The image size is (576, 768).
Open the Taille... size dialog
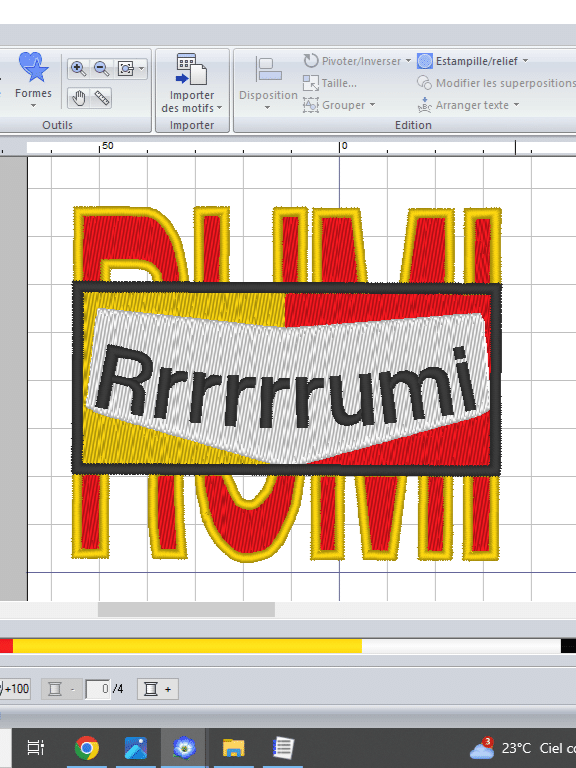(x=330, y=83)
